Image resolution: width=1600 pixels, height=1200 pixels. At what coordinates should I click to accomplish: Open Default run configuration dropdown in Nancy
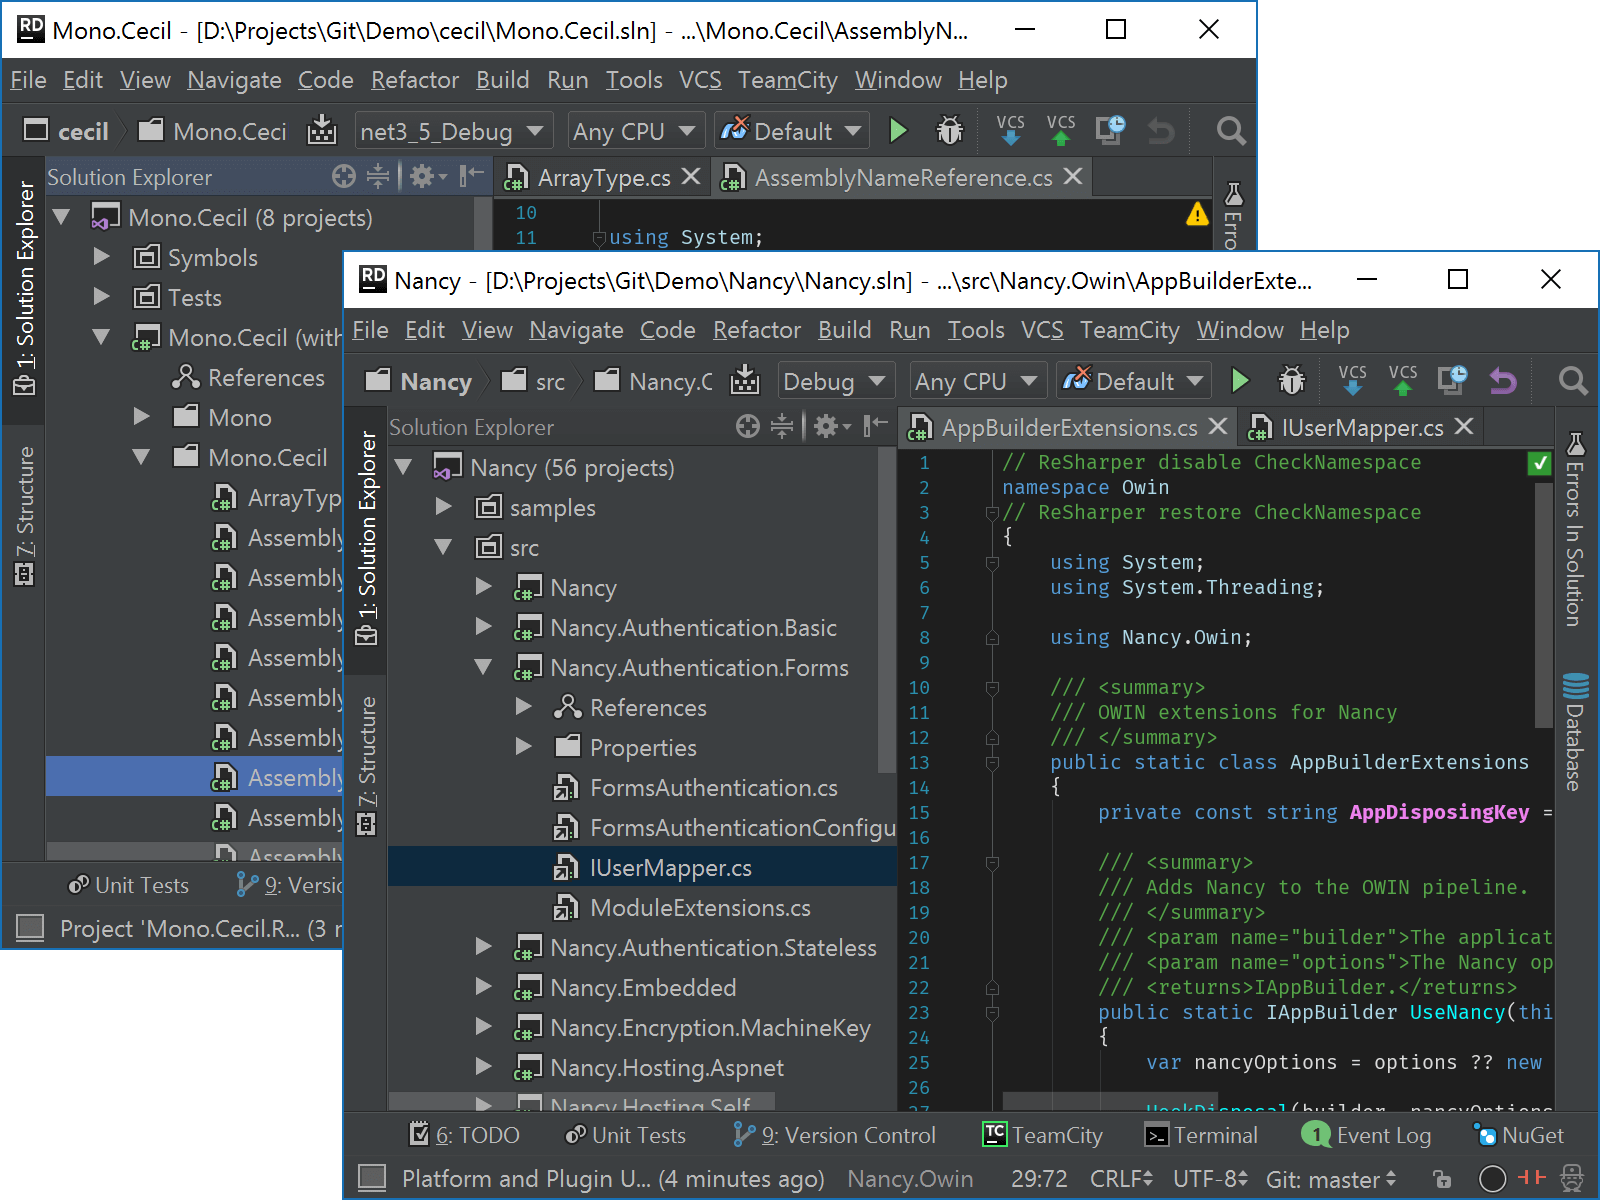click(1133, 381)
